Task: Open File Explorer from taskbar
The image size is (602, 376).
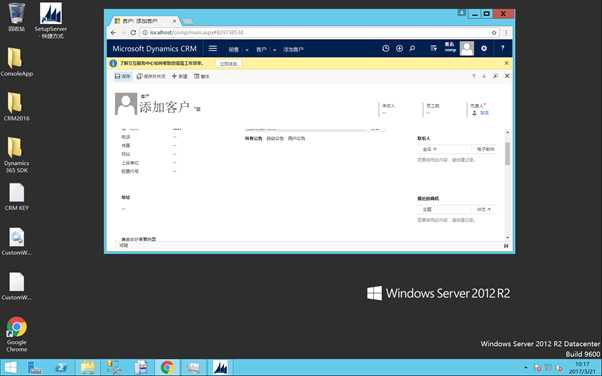Action: pyautogui.click(x=88, y=368)
